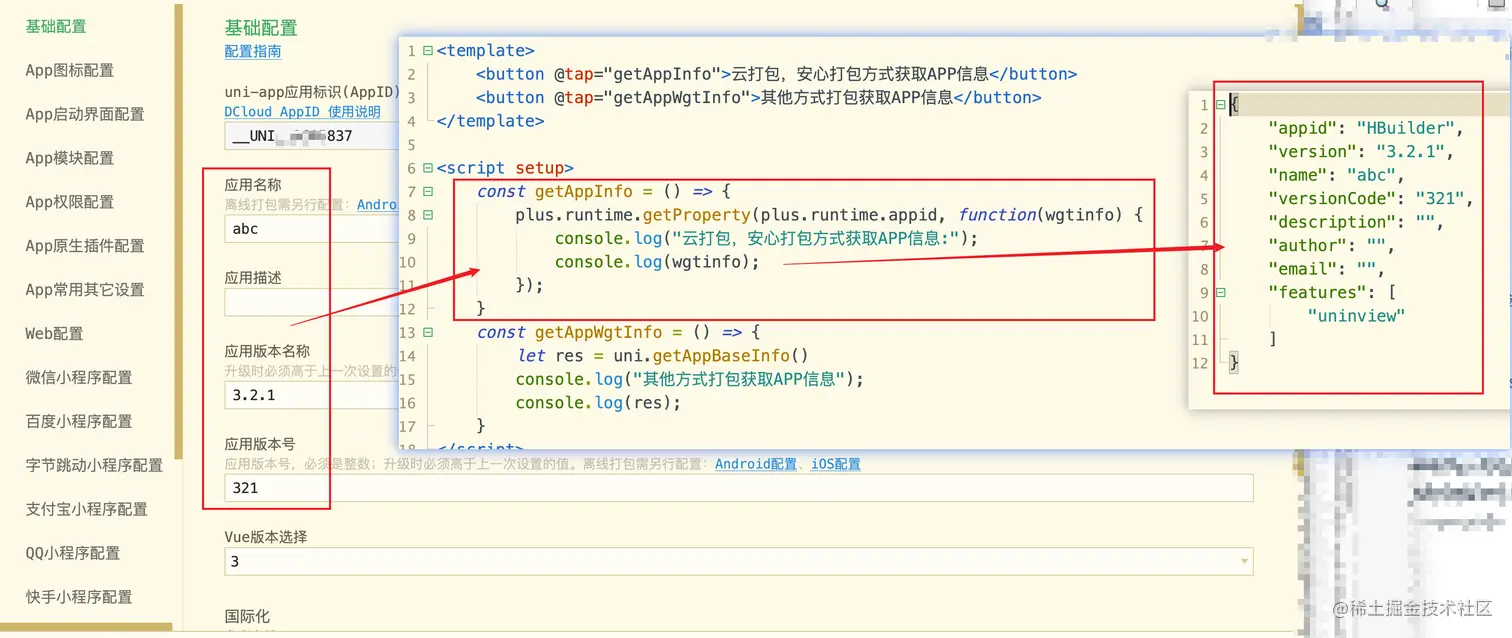Click the sidebar vertical scrollbar
Screen dimensions: 1512x638
(x=179, y=230)
